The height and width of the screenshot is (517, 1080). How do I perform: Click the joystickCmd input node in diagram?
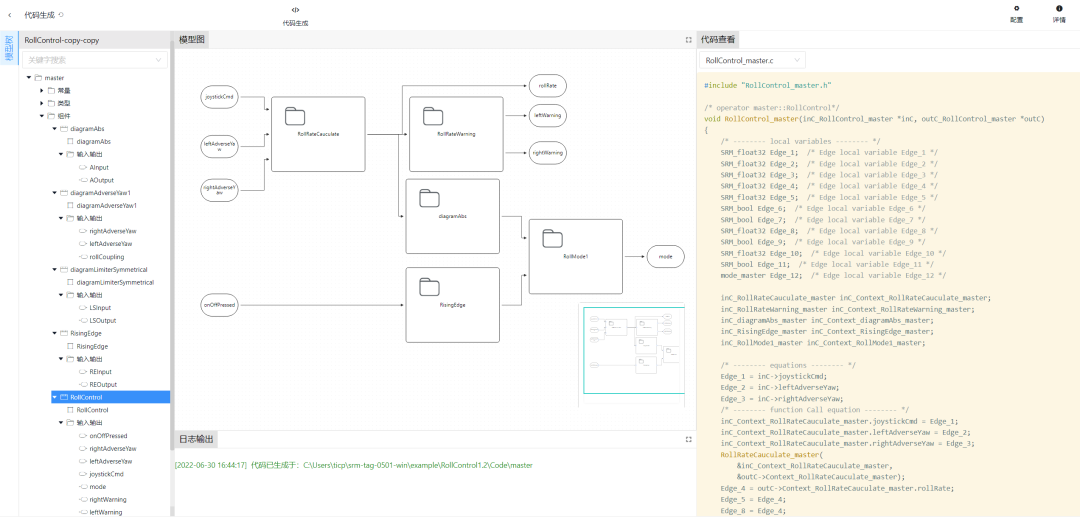tap(219, 97)
